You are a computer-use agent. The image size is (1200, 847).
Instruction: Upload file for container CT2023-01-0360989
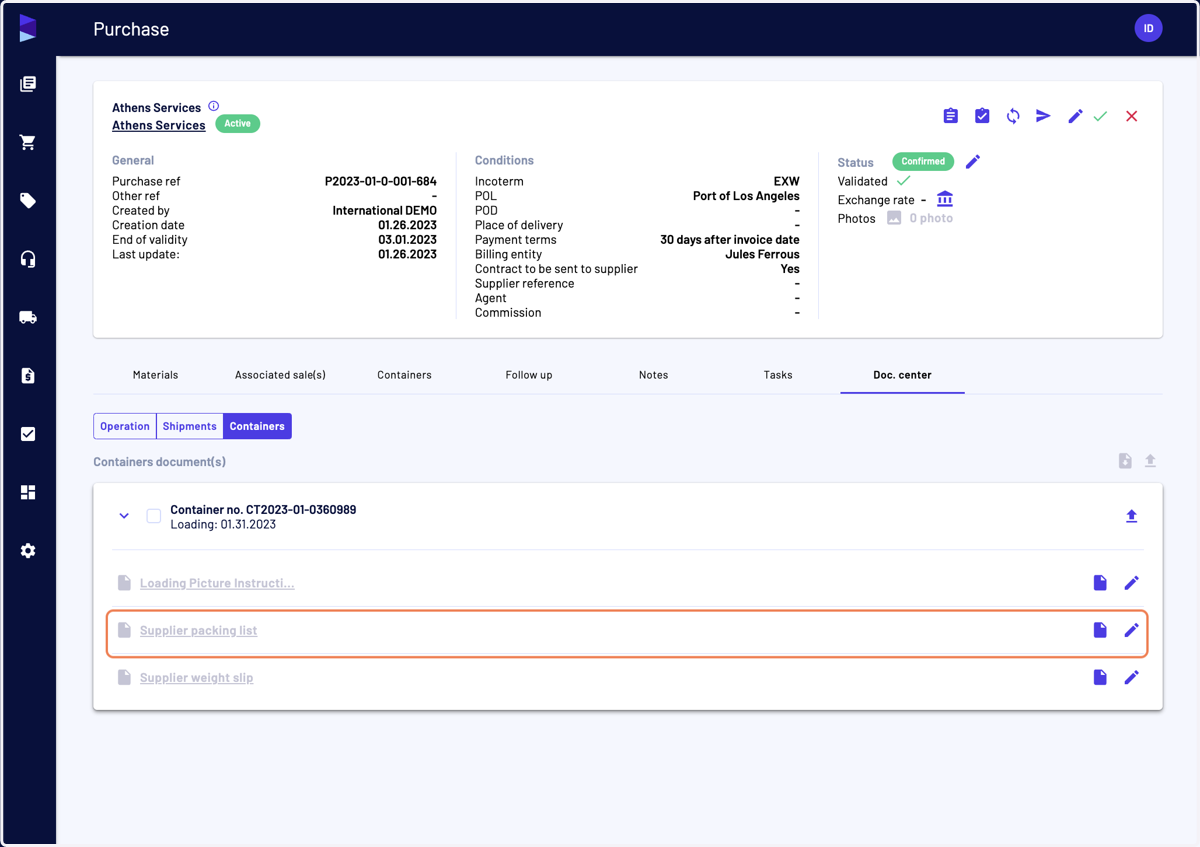click(1131, 516)
